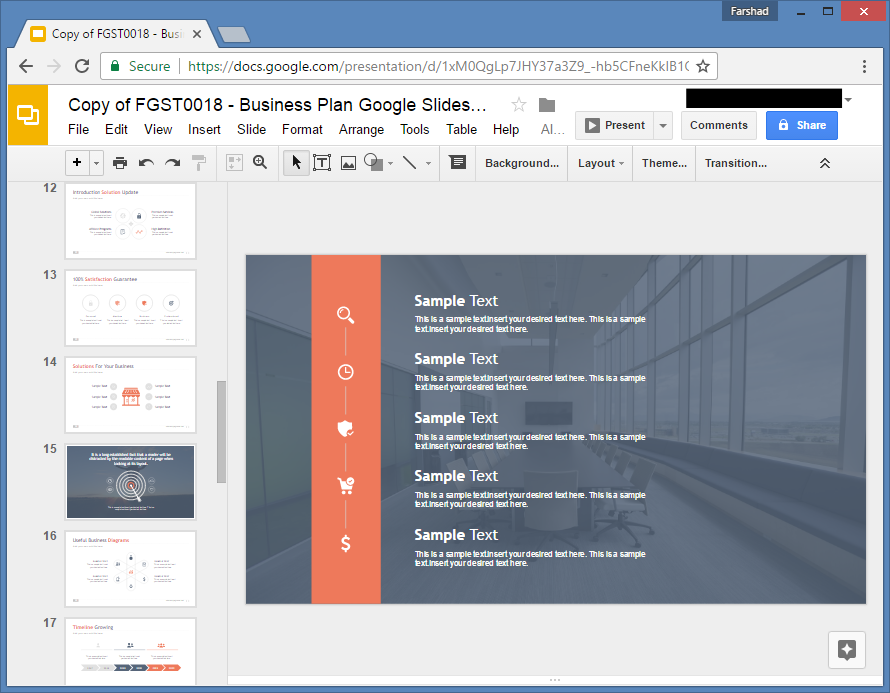Image resolution: width=890 pixels, height=693 pixels.
Task: Click the Redo arrow icon
Action: click(172, 163)
